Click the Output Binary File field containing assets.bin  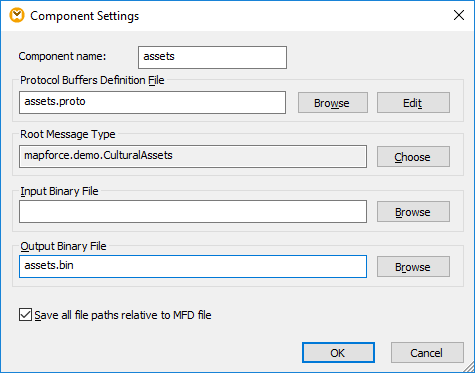pos(193,266)
